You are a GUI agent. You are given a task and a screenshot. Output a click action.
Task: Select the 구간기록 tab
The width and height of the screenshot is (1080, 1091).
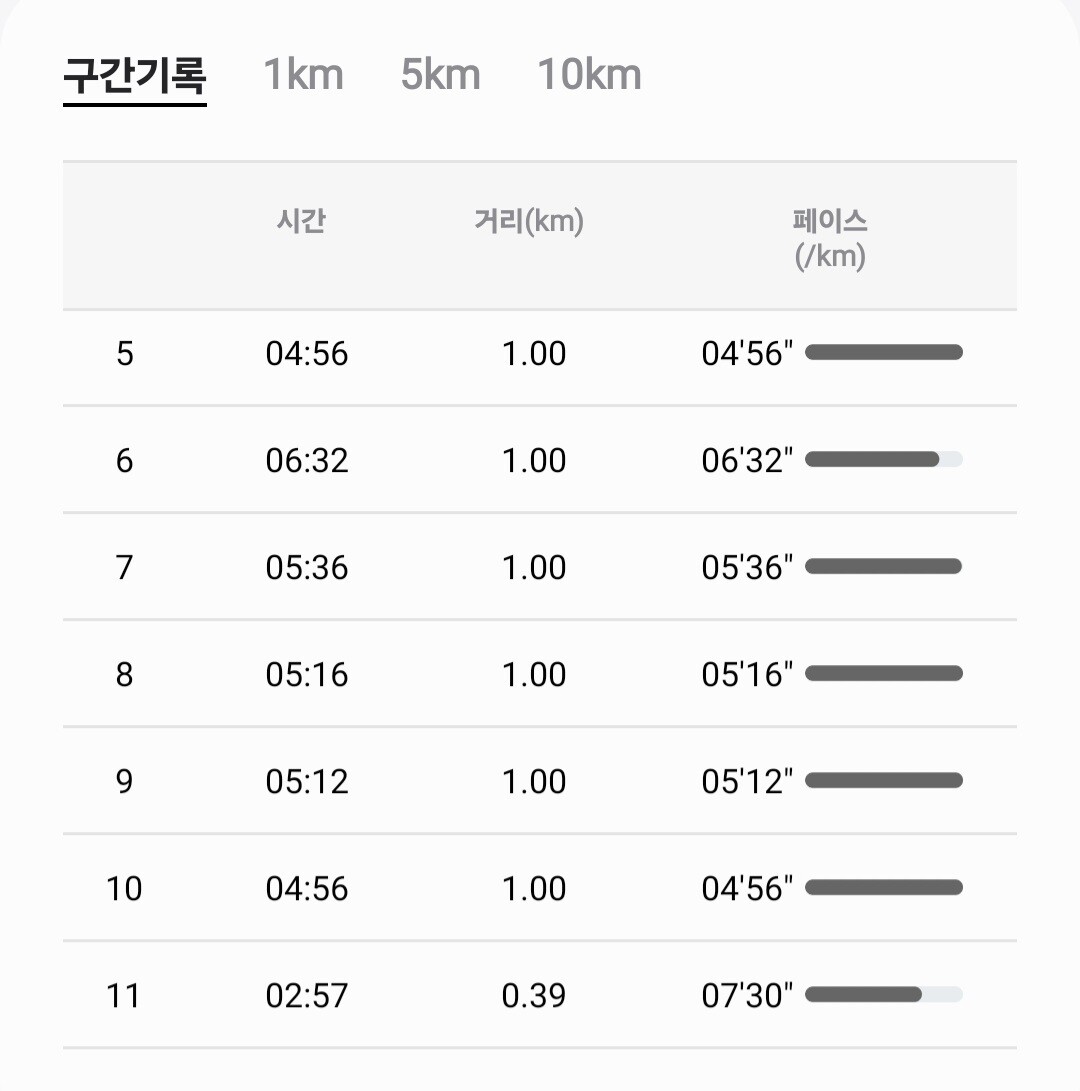135,76
